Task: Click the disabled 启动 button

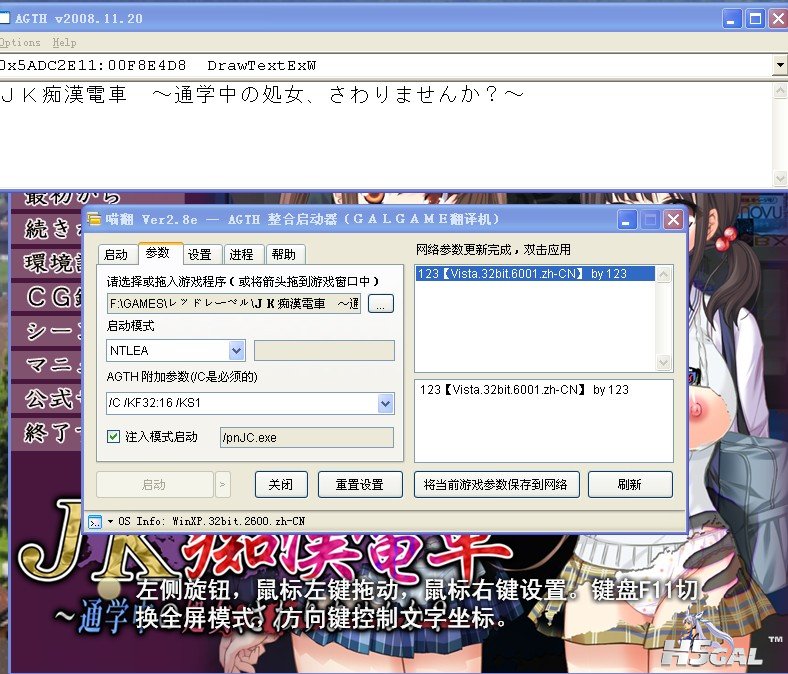Action: point(155,485)
